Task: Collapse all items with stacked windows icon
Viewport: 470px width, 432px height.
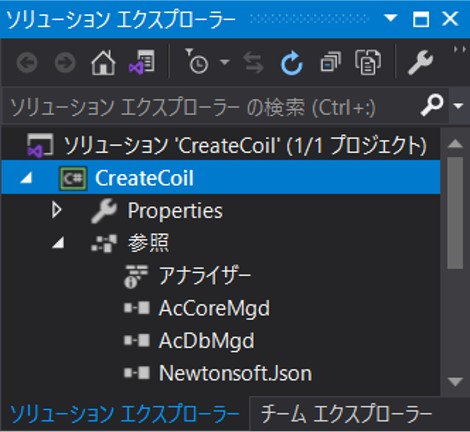Action: pyautogui.click(x=330, y=62)
